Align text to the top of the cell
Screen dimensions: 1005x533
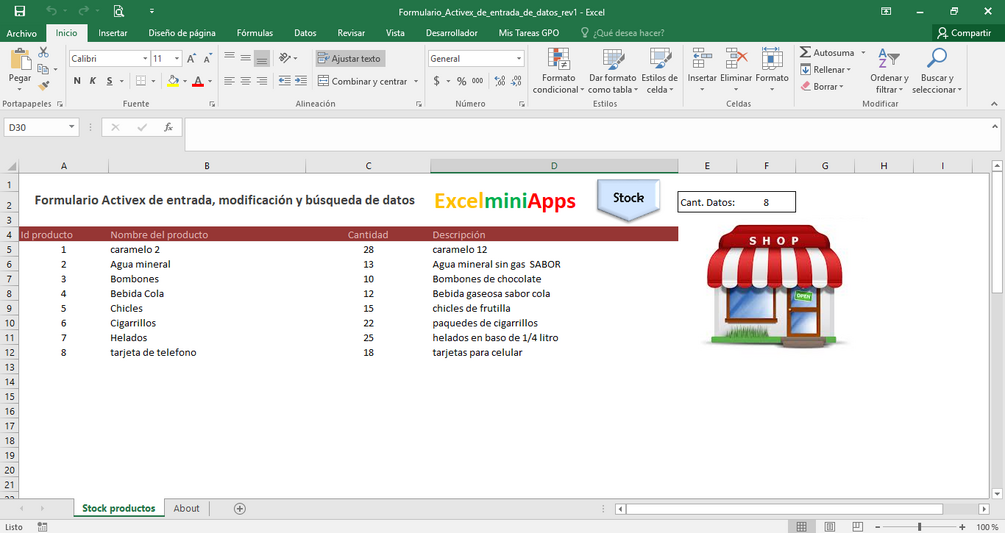(229, 58)
